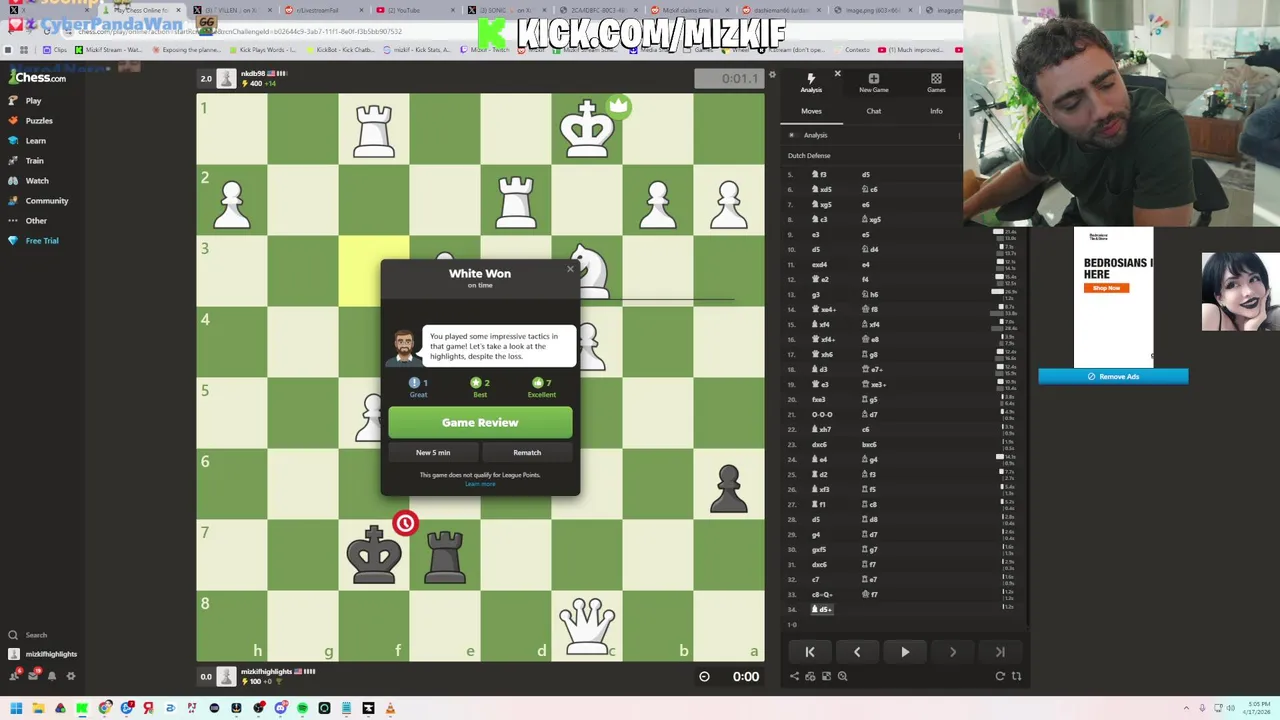Viewport: 1280px width, 720px height.
Task: Click the board settings gear near clock
Action: point(772,75)
